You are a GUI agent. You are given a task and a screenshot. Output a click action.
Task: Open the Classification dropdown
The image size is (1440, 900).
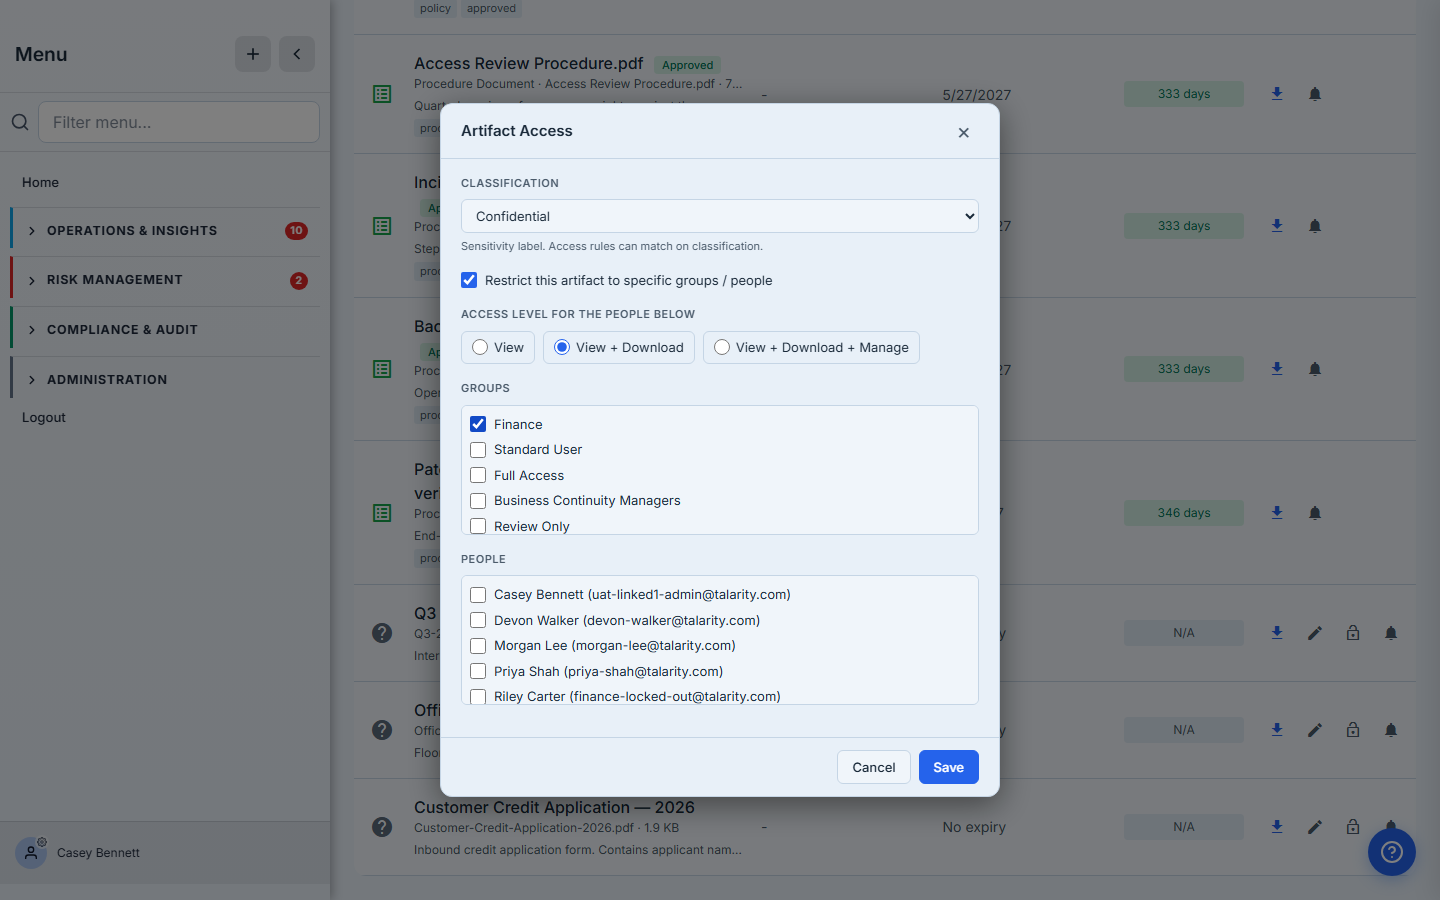tap(720, 216)
